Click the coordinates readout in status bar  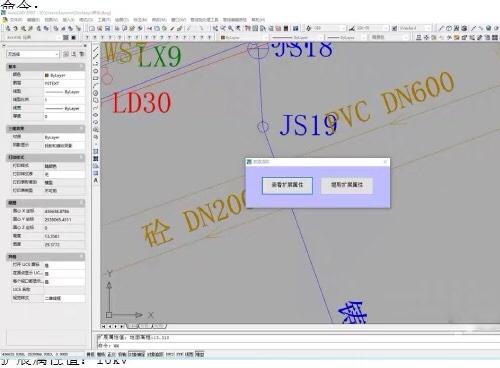click(x=35, y=354)
